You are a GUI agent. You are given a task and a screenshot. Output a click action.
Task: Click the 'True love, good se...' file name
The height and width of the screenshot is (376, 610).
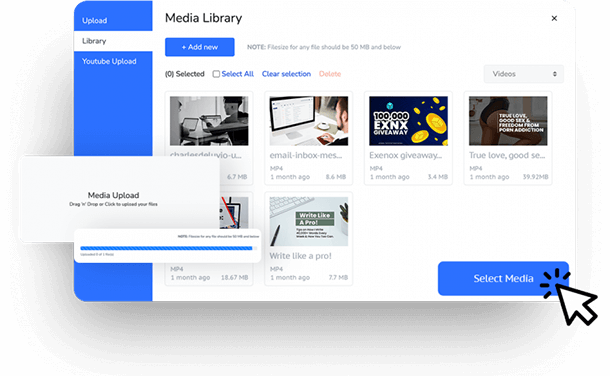tap(507, 155)
